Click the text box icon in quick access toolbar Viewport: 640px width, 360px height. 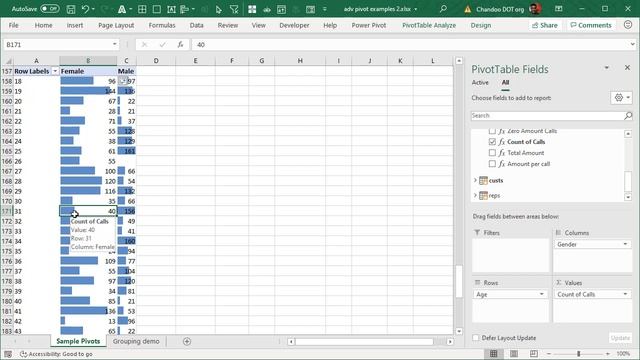(171, 9)
